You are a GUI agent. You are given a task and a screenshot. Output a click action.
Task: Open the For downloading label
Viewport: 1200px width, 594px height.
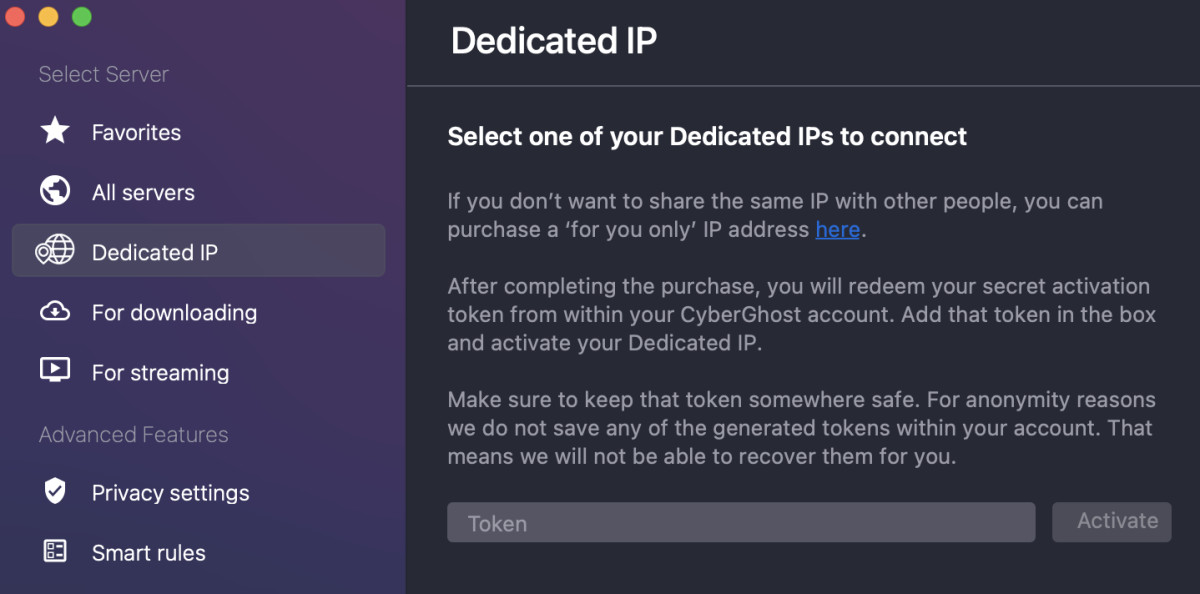coord(174,313)
